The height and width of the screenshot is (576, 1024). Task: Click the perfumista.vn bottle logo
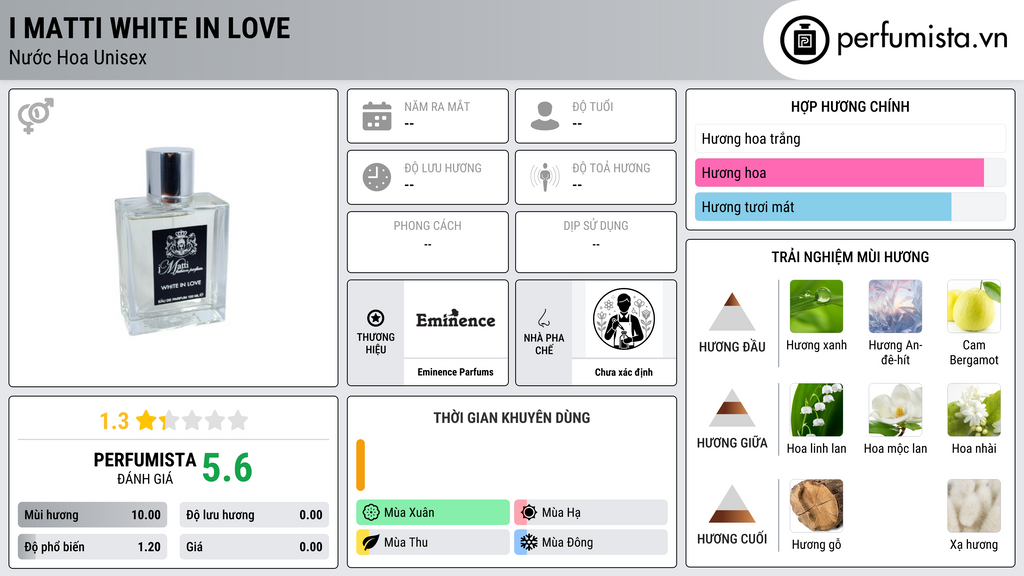pos(805,40)
